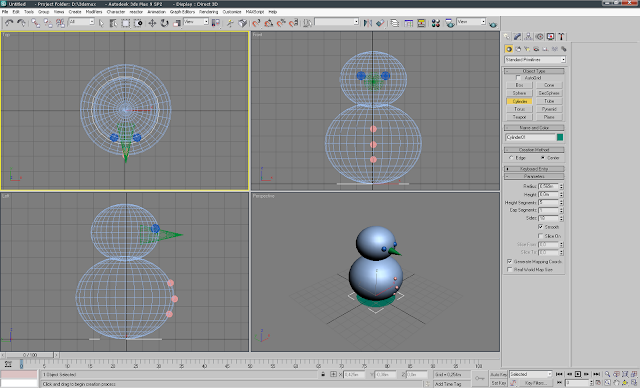Open the Select by Name dialog
This screenshot has height=388, width=640.
[113, 23]
